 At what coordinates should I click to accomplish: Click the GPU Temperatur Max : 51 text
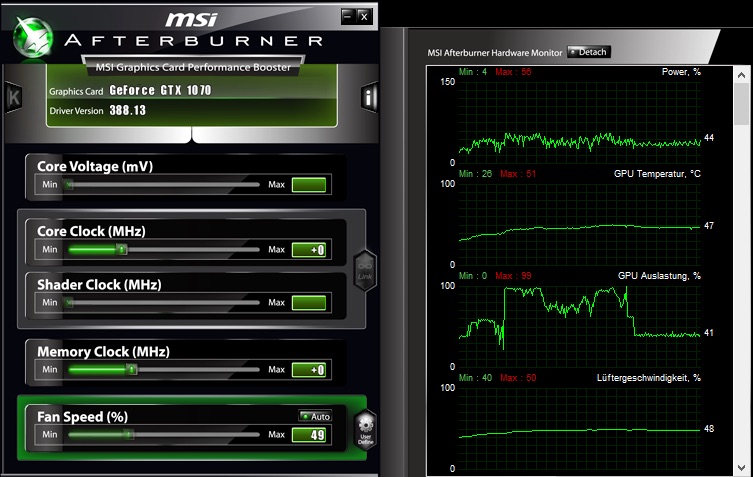(x=518, y=174)
